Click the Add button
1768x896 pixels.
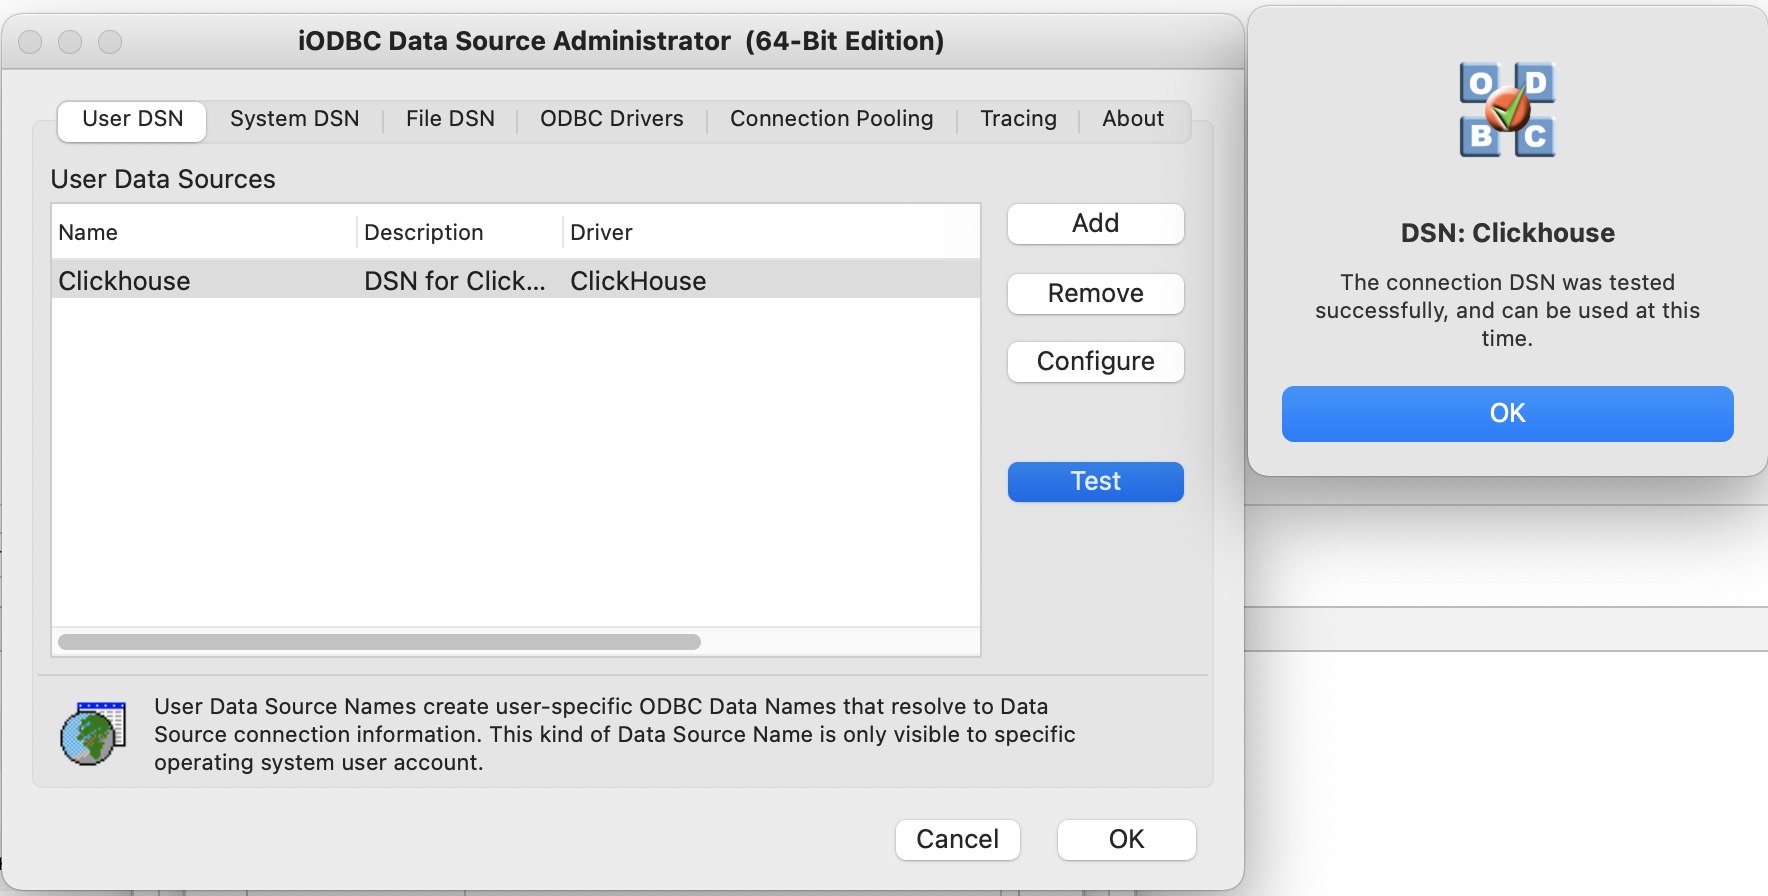(x=1096, y=224)
